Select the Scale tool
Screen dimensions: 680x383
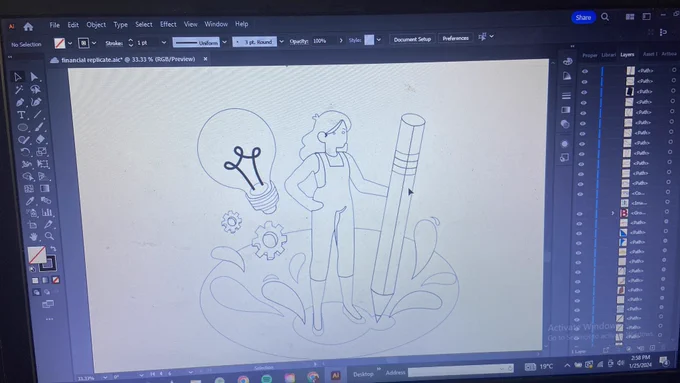pyautogui.click(x=42, y=151)
